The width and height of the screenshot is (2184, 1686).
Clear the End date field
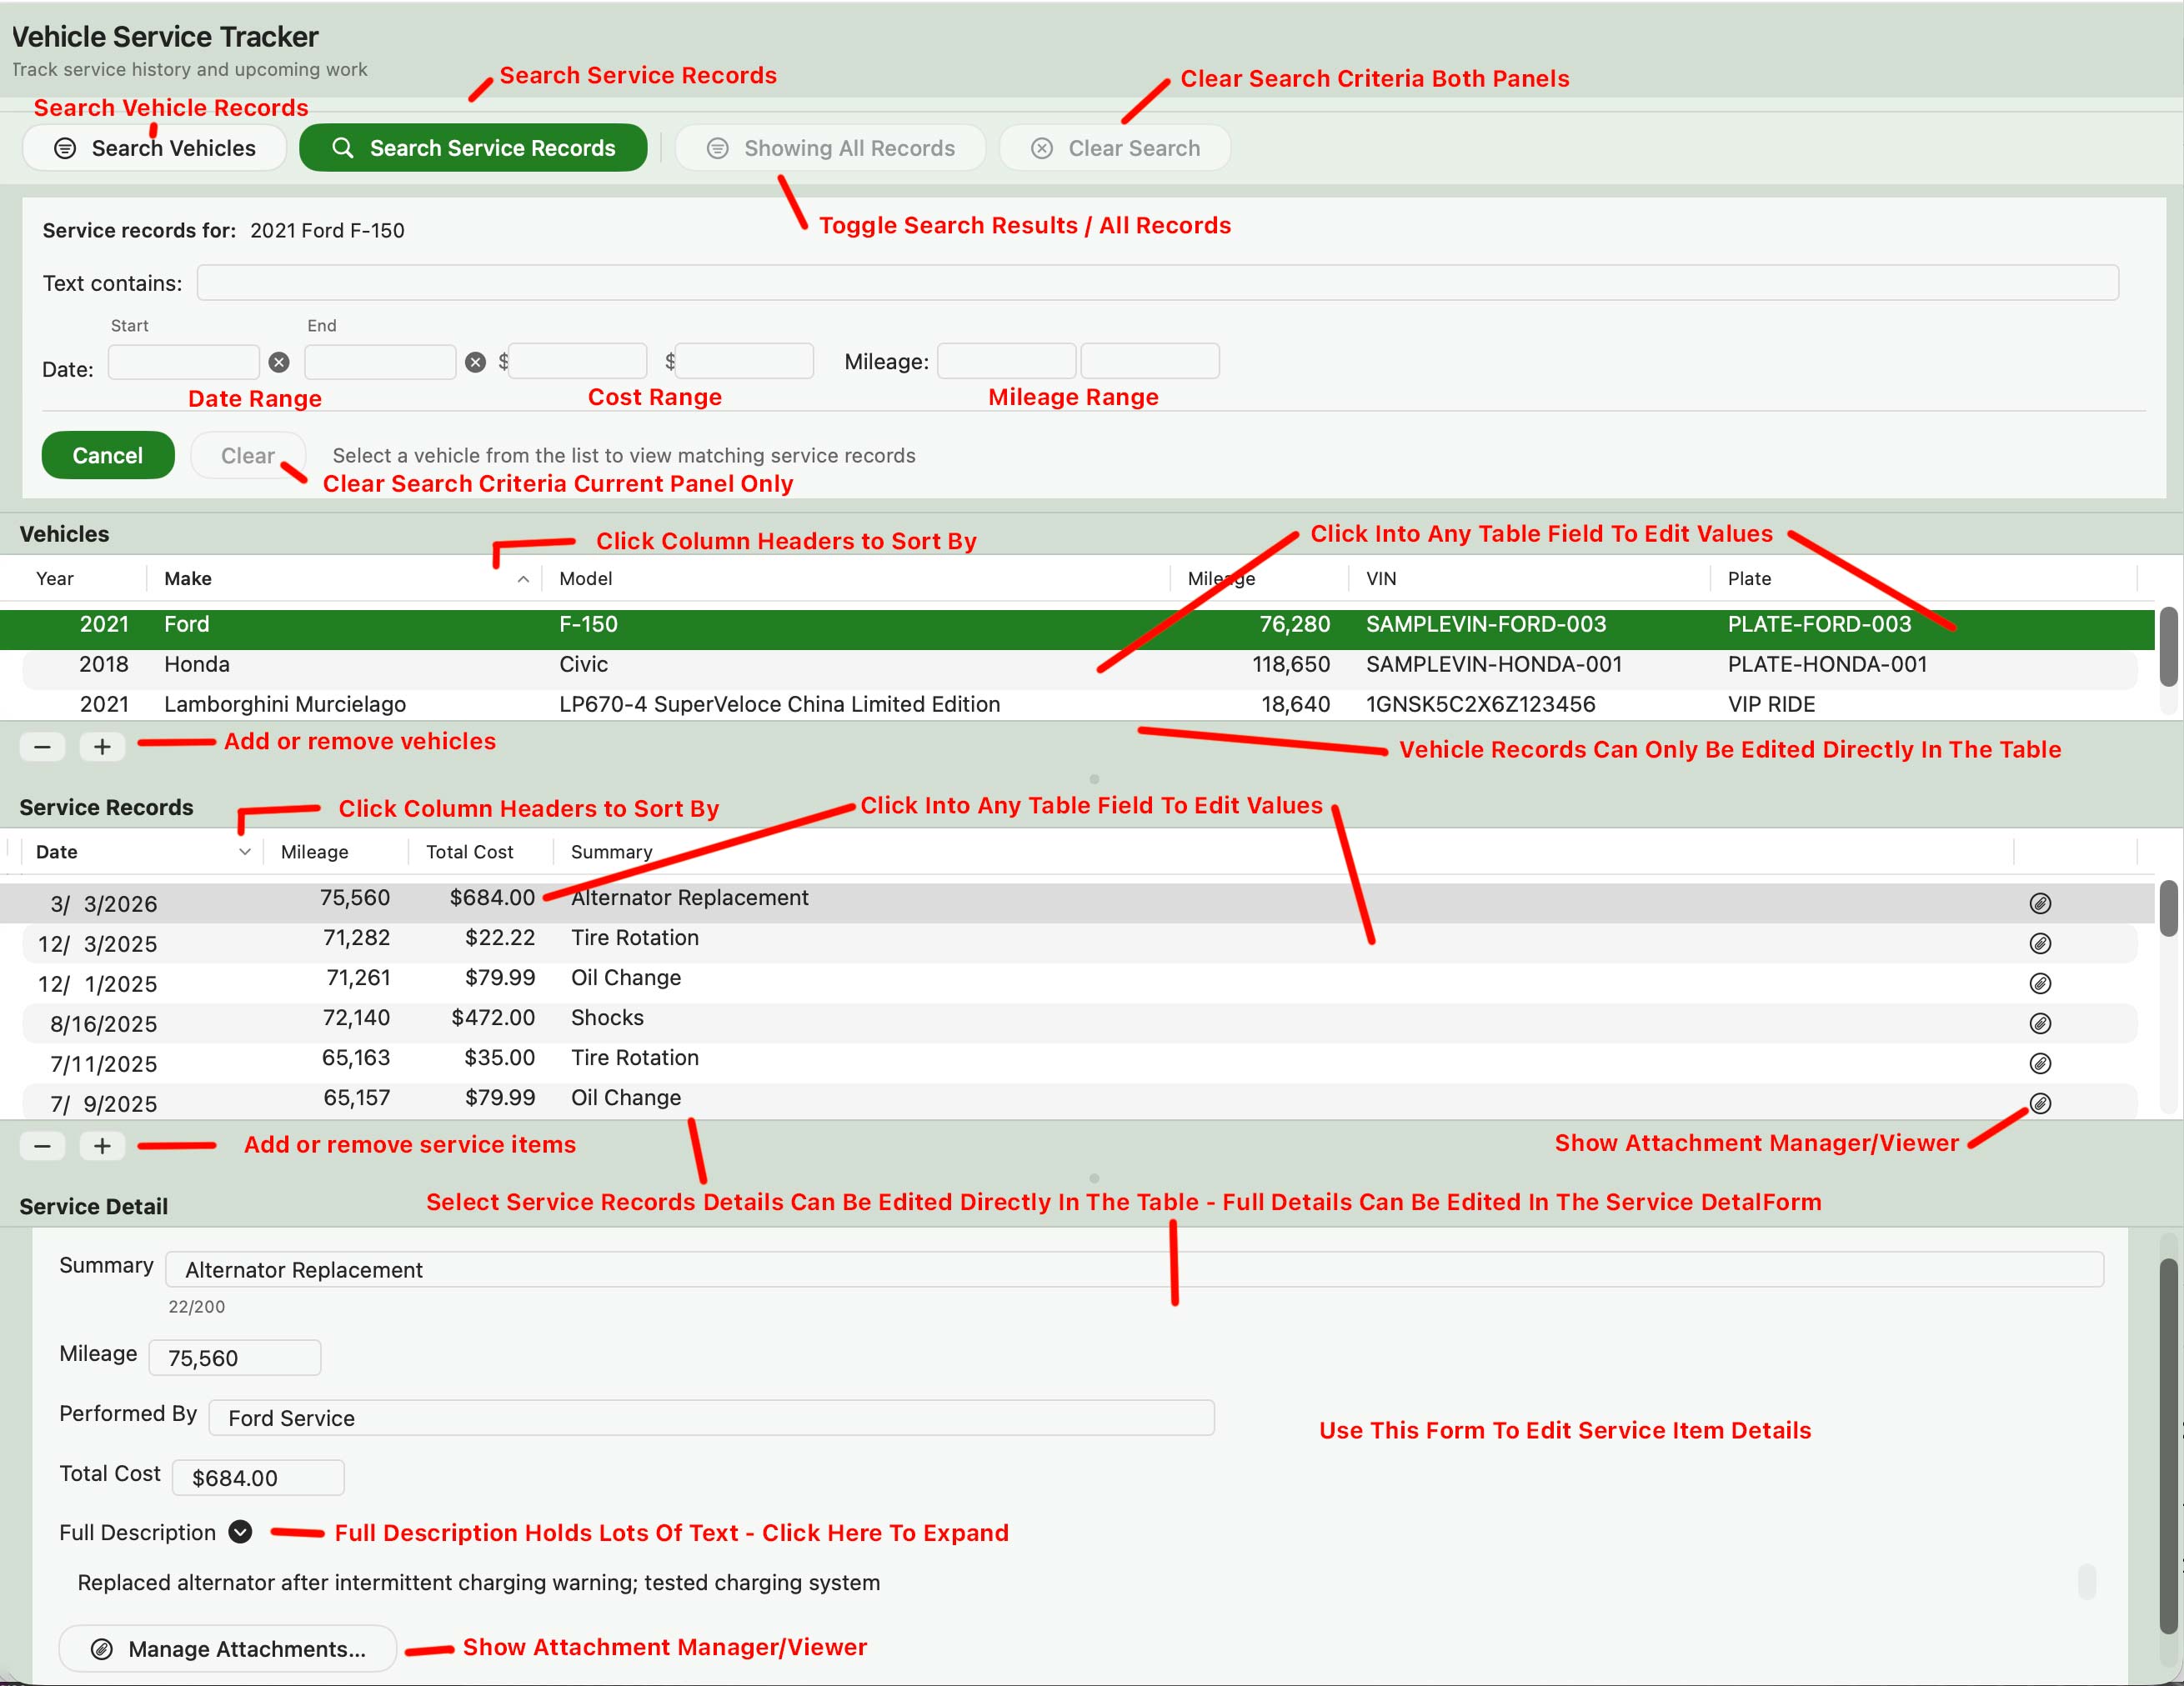476,362
